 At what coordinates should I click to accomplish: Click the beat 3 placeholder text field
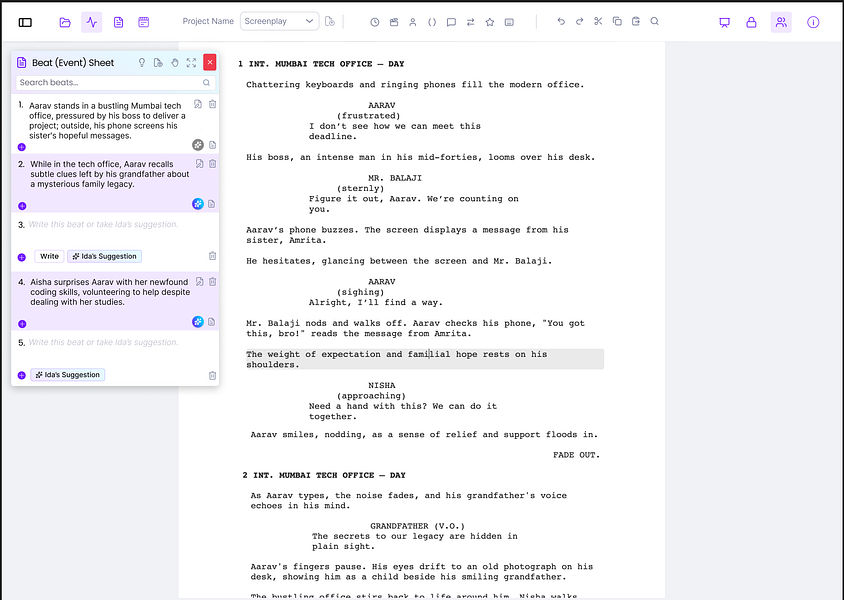[103, 224]
